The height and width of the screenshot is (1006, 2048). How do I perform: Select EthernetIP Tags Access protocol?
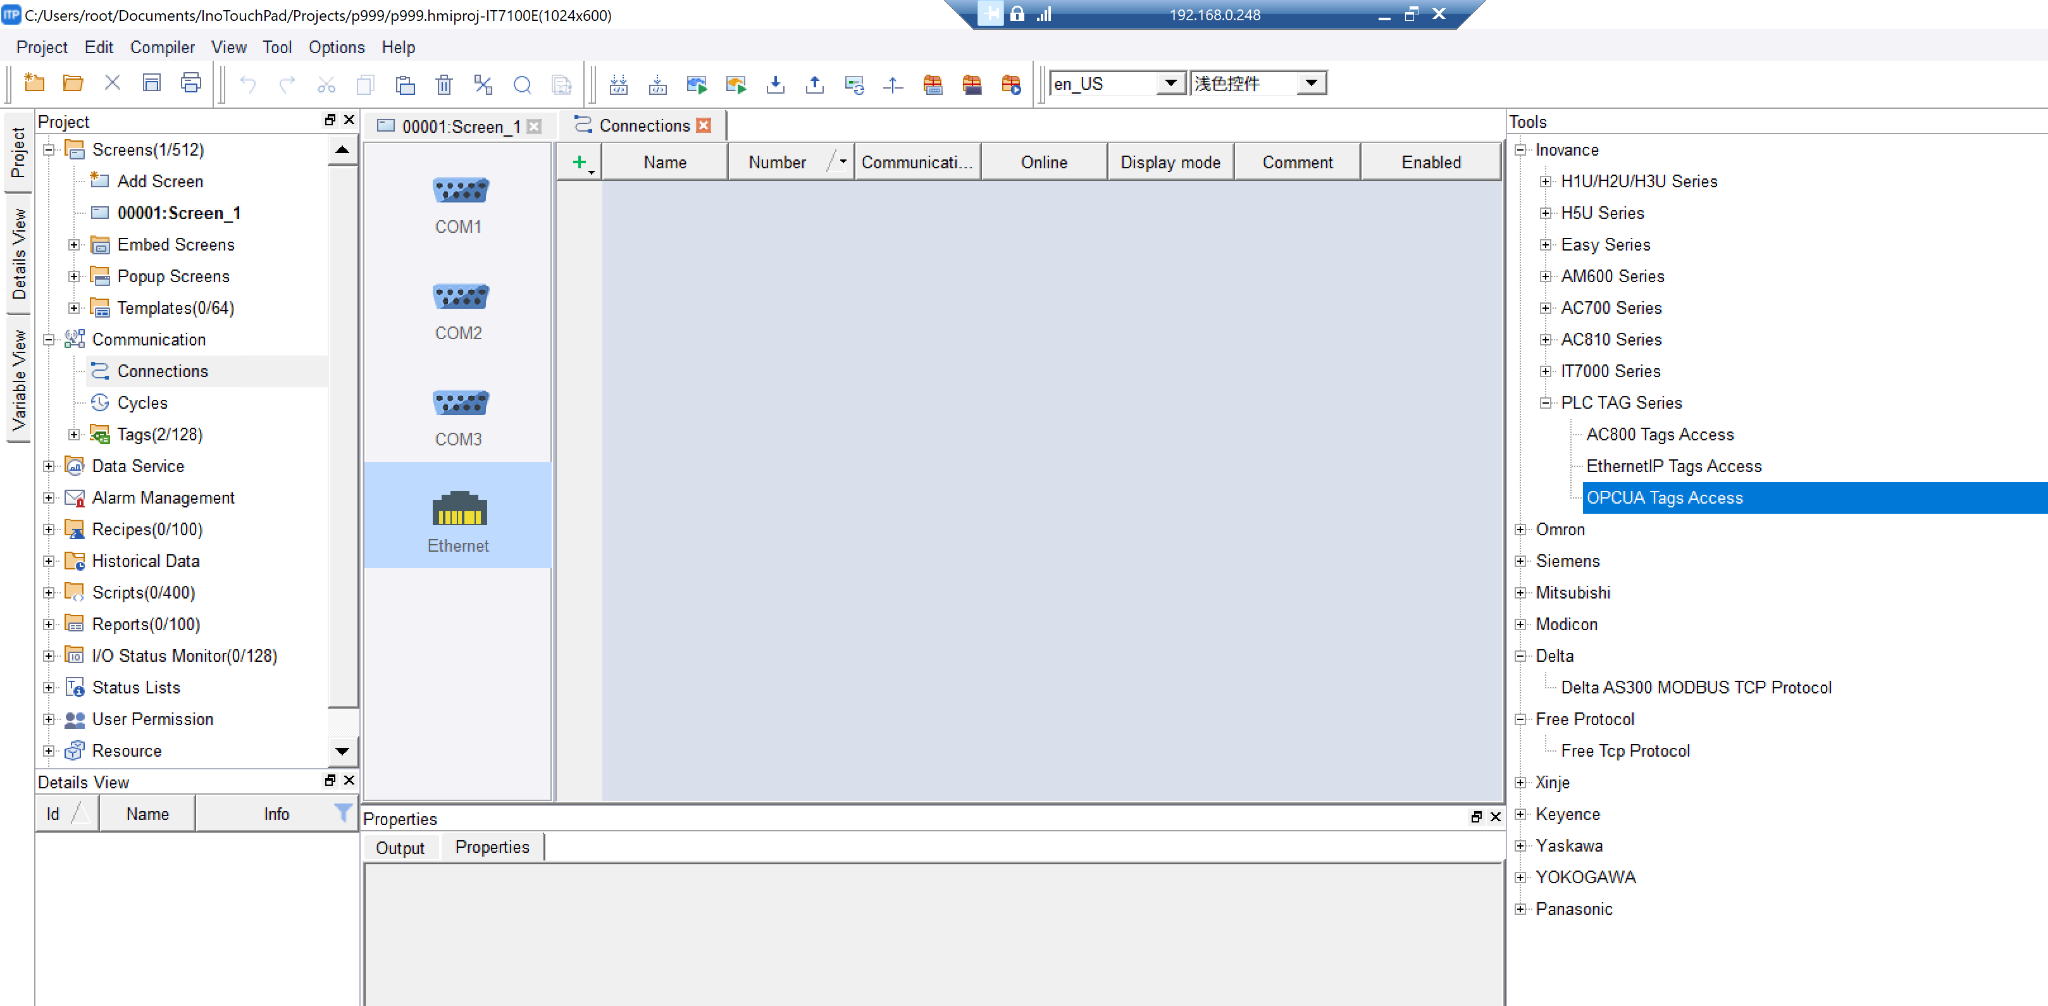(1673, 466)
